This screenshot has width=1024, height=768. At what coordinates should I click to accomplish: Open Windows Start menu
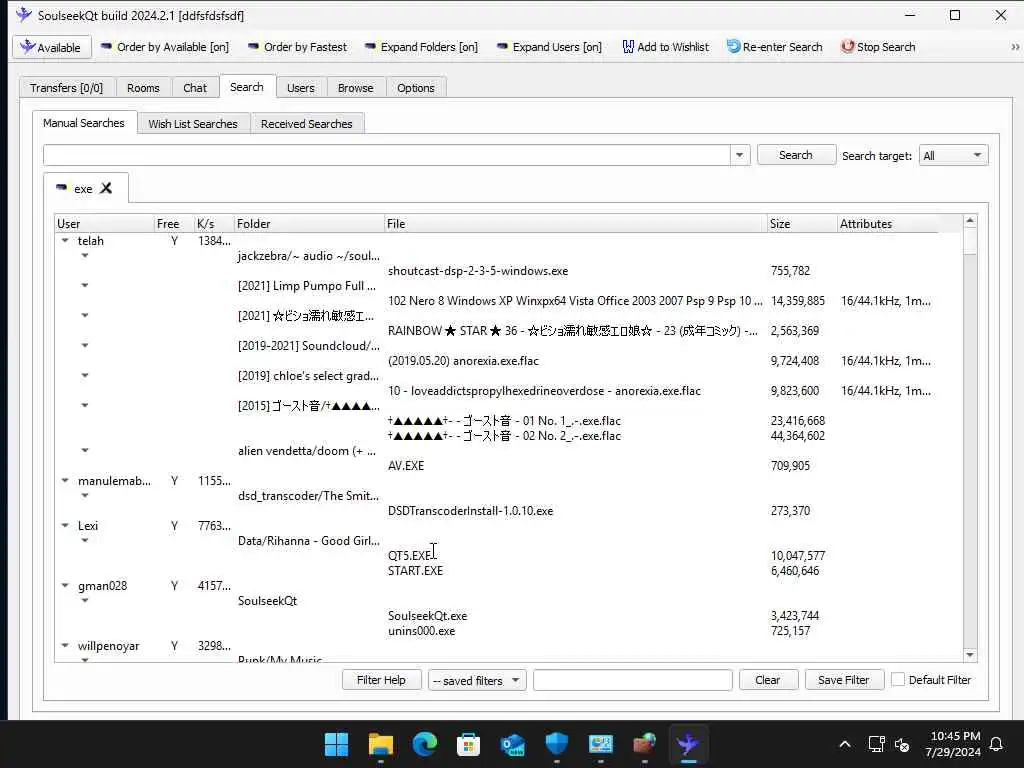[336, 744]
